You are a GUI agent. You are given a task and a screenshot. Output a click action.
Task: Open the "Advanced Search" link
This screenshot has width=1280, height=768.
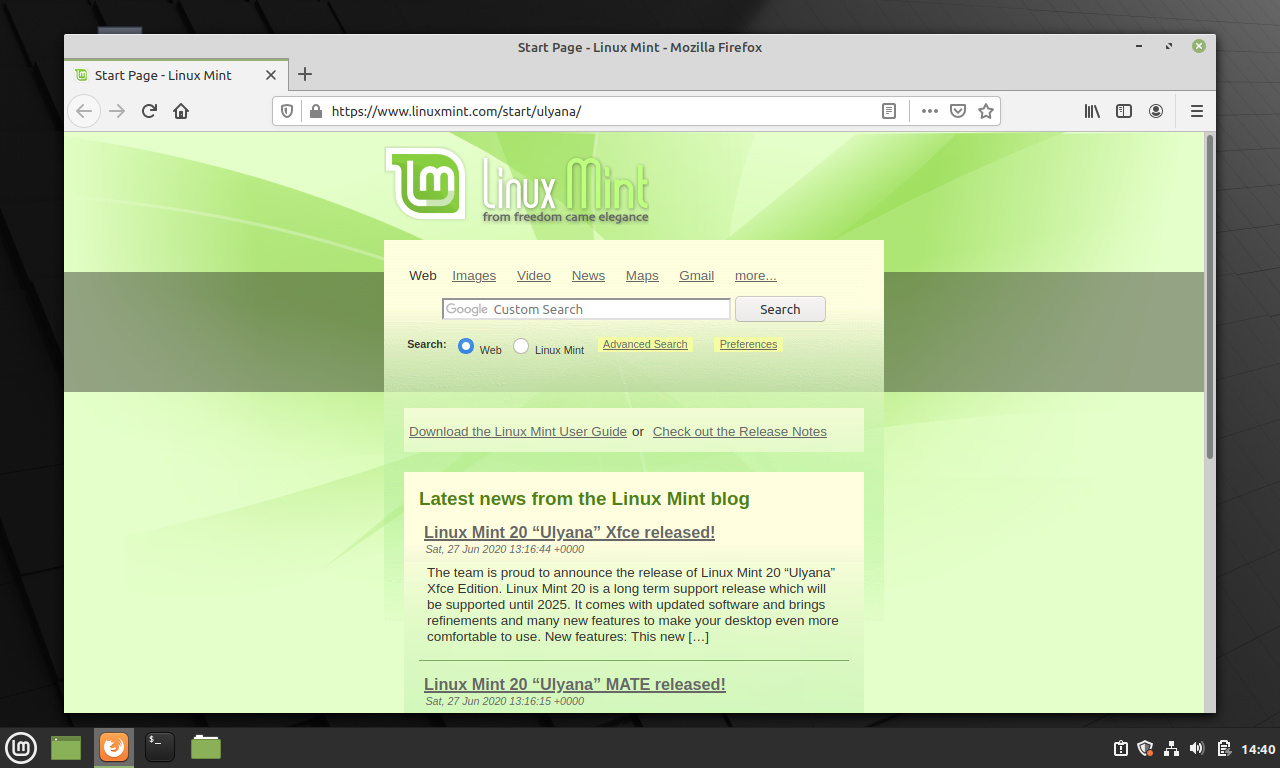645,344
